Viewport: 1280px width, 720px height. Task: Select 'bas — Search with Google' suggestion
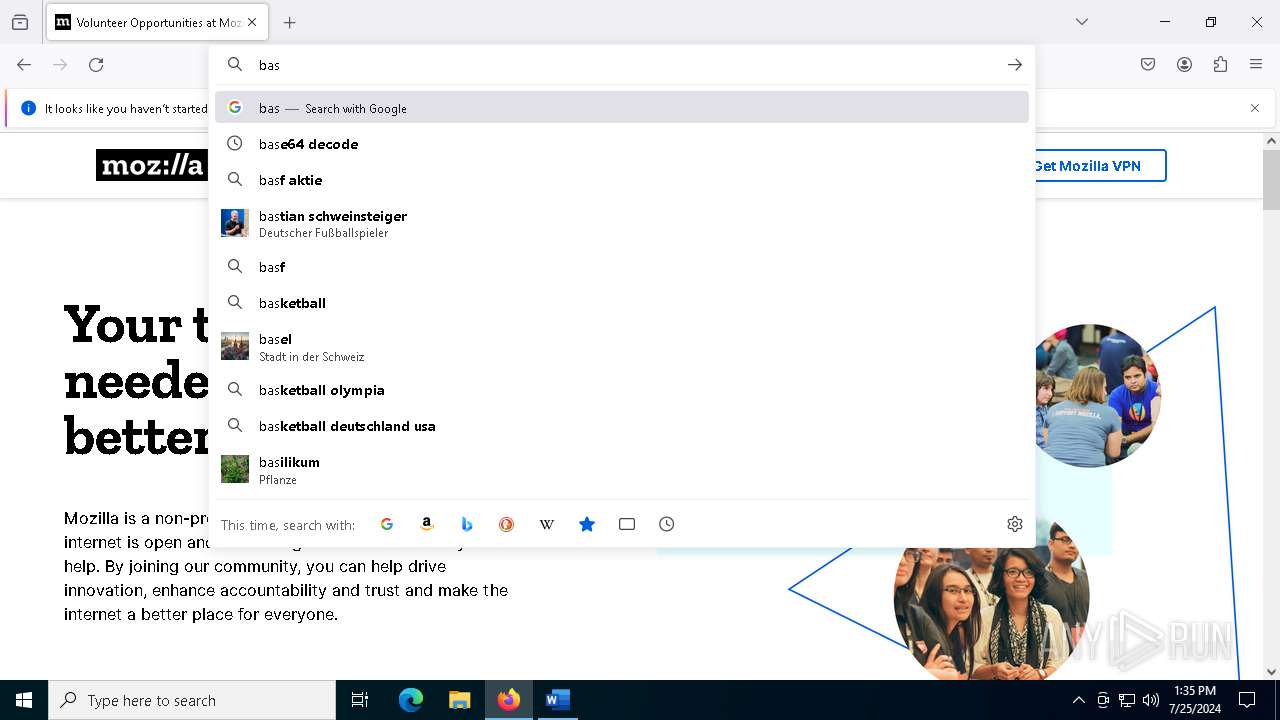pyautogui.click(x=622, y=108)
